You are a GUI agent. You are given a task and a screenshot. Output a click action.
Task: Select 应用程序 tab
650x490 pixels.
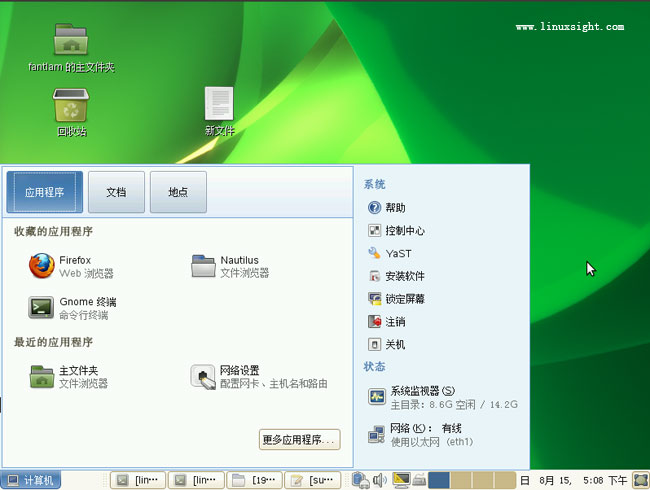[x=44, y=192]
